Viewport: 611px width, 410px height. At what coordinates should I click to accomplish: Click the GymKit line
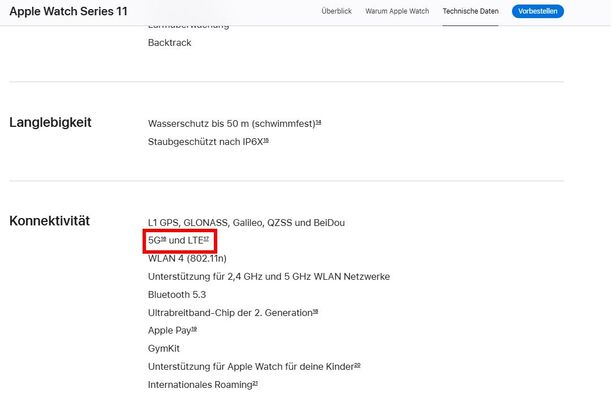[x=164, y=348]
